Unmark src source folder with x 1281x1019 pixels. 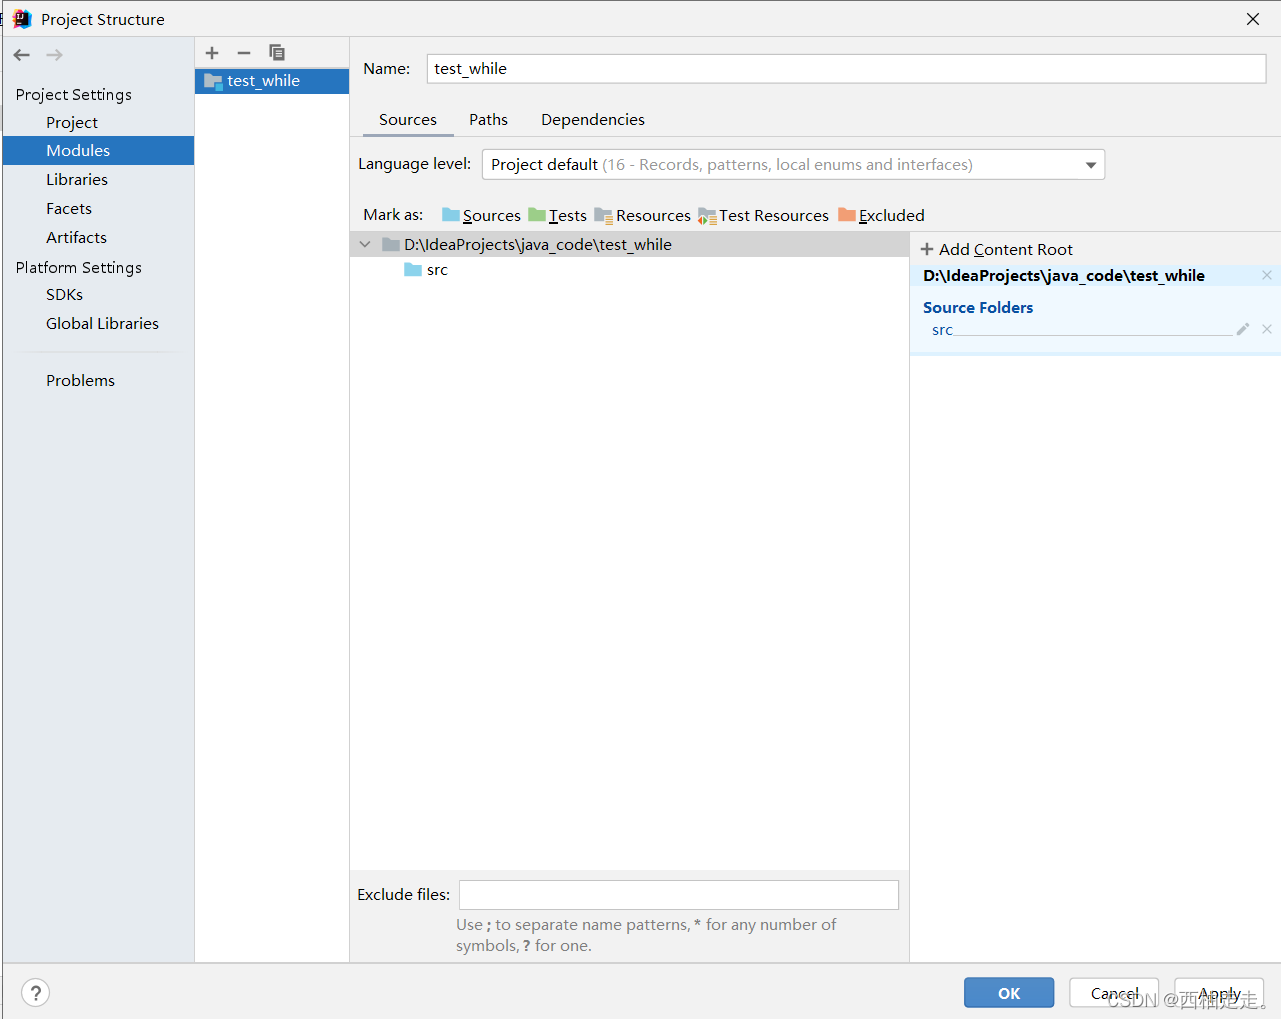[1267, 329]
